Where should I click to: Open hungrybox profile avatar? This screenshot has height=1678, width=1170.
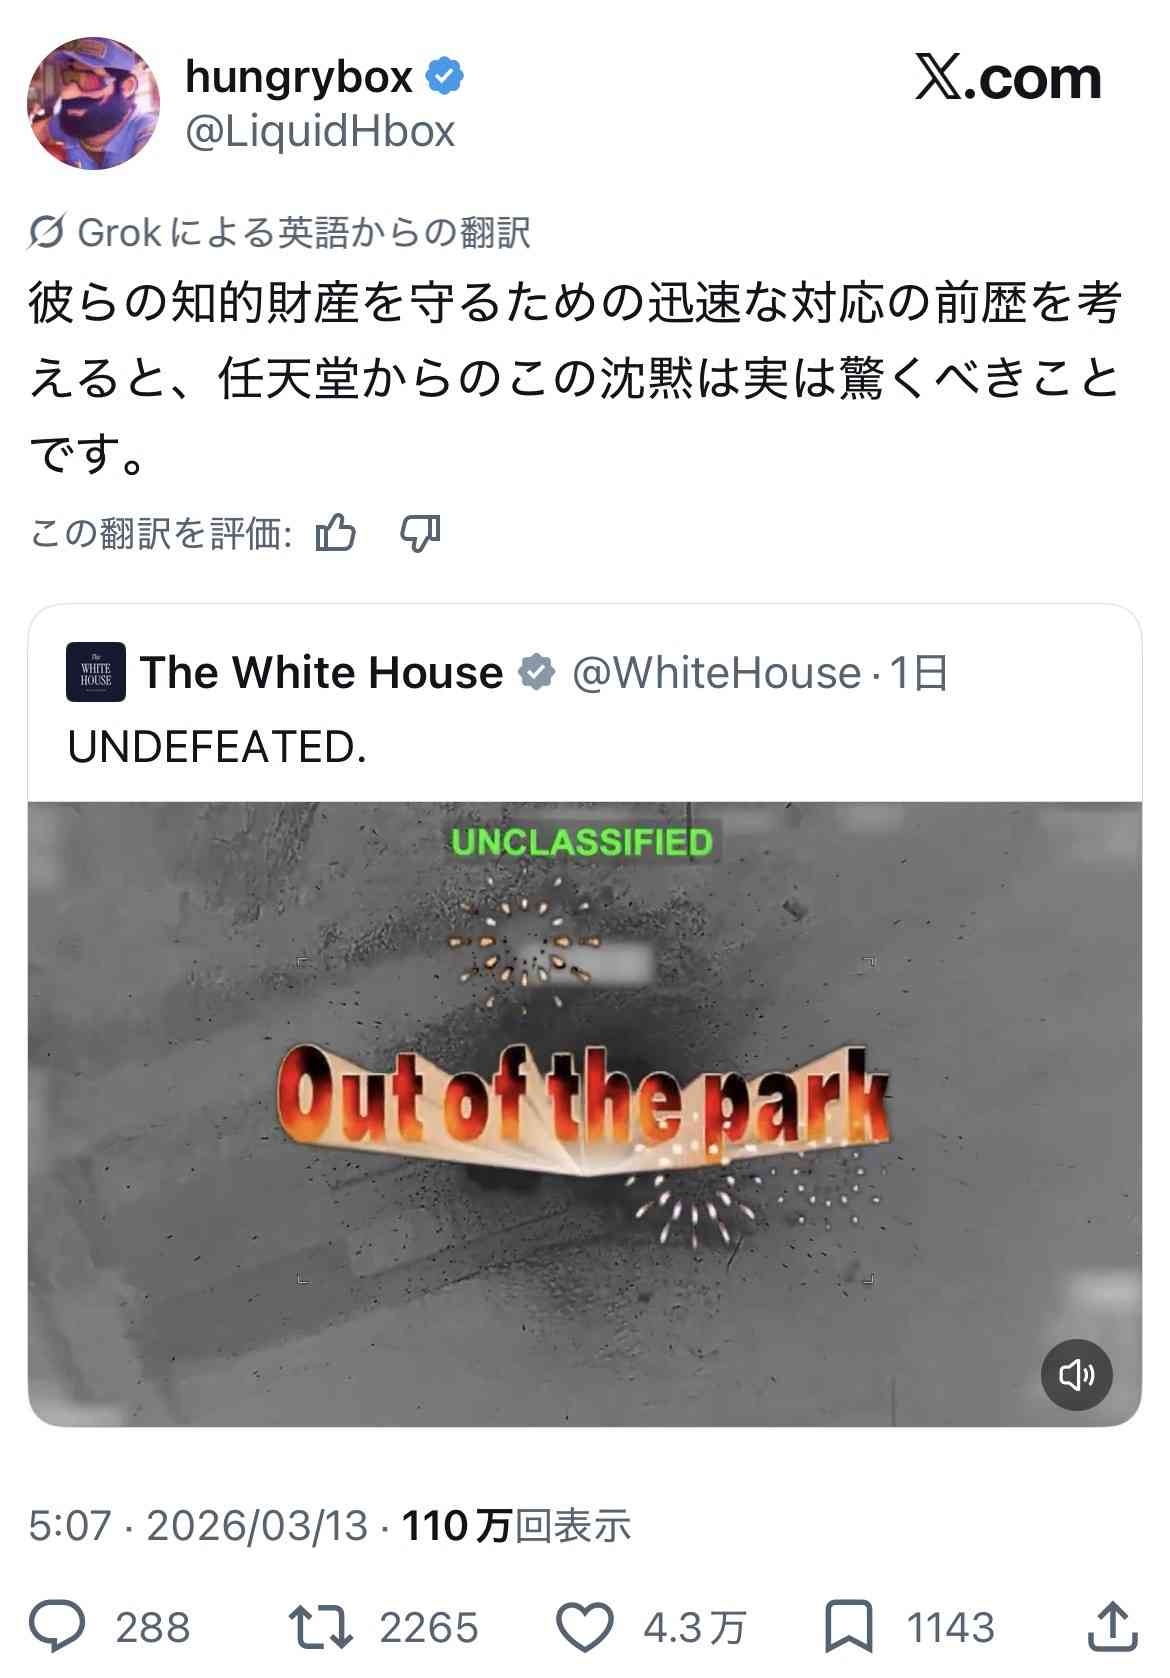[x=93, y=104]
